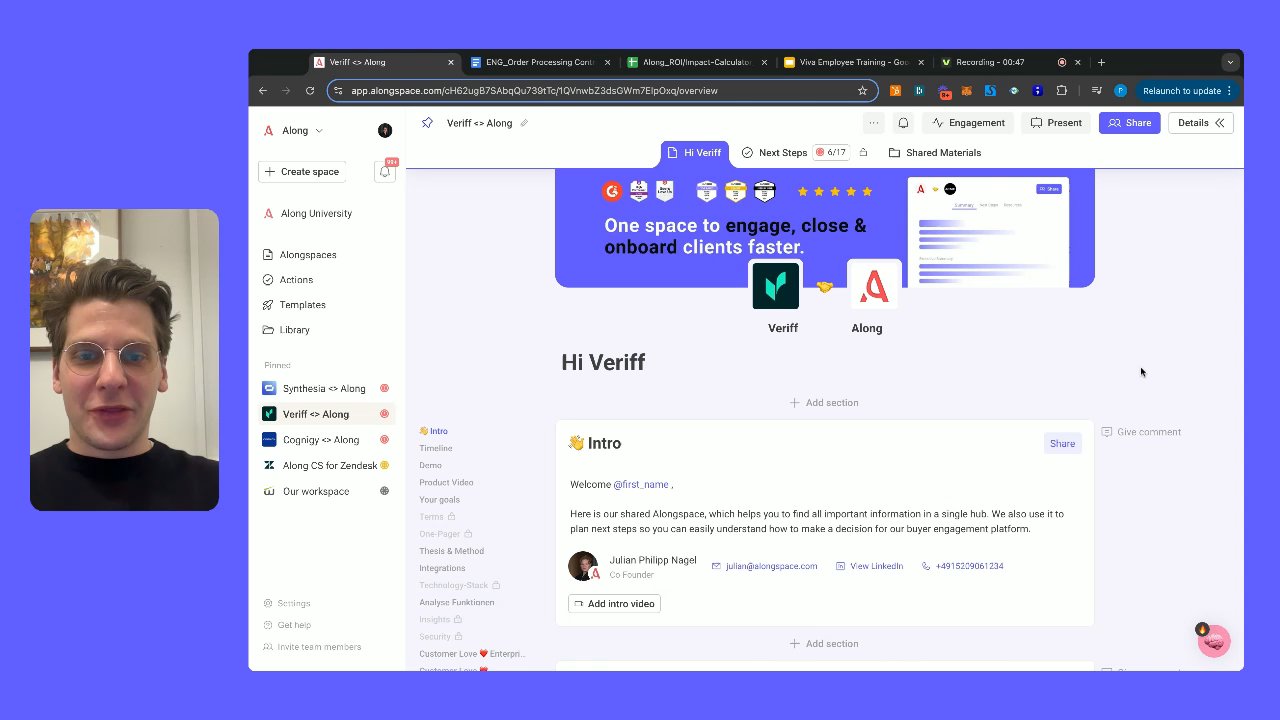
Task: Click the Veriff logo tile
Action: [x=775, y=285]
